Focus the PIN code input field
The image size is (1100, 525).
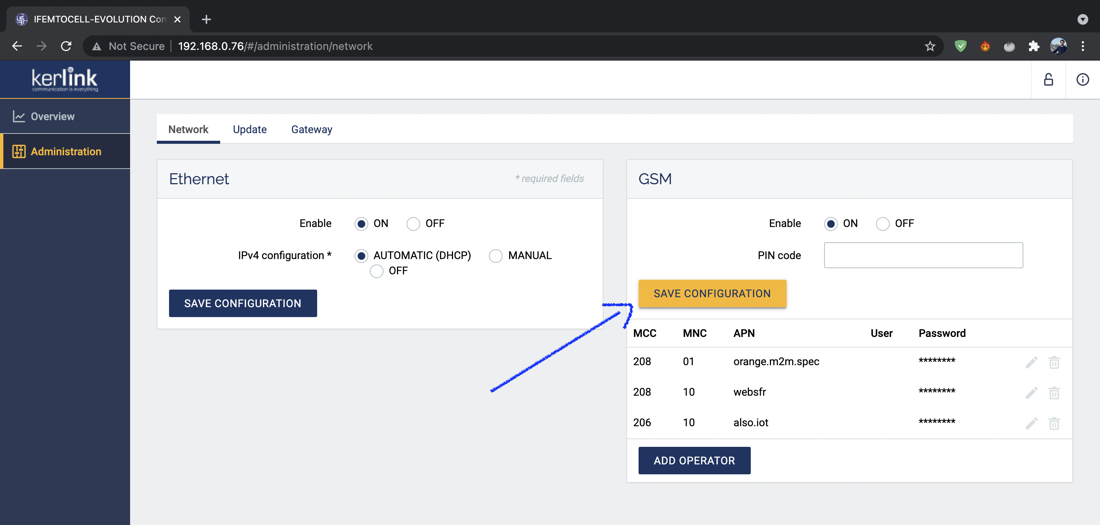click(x=923, y=256)
